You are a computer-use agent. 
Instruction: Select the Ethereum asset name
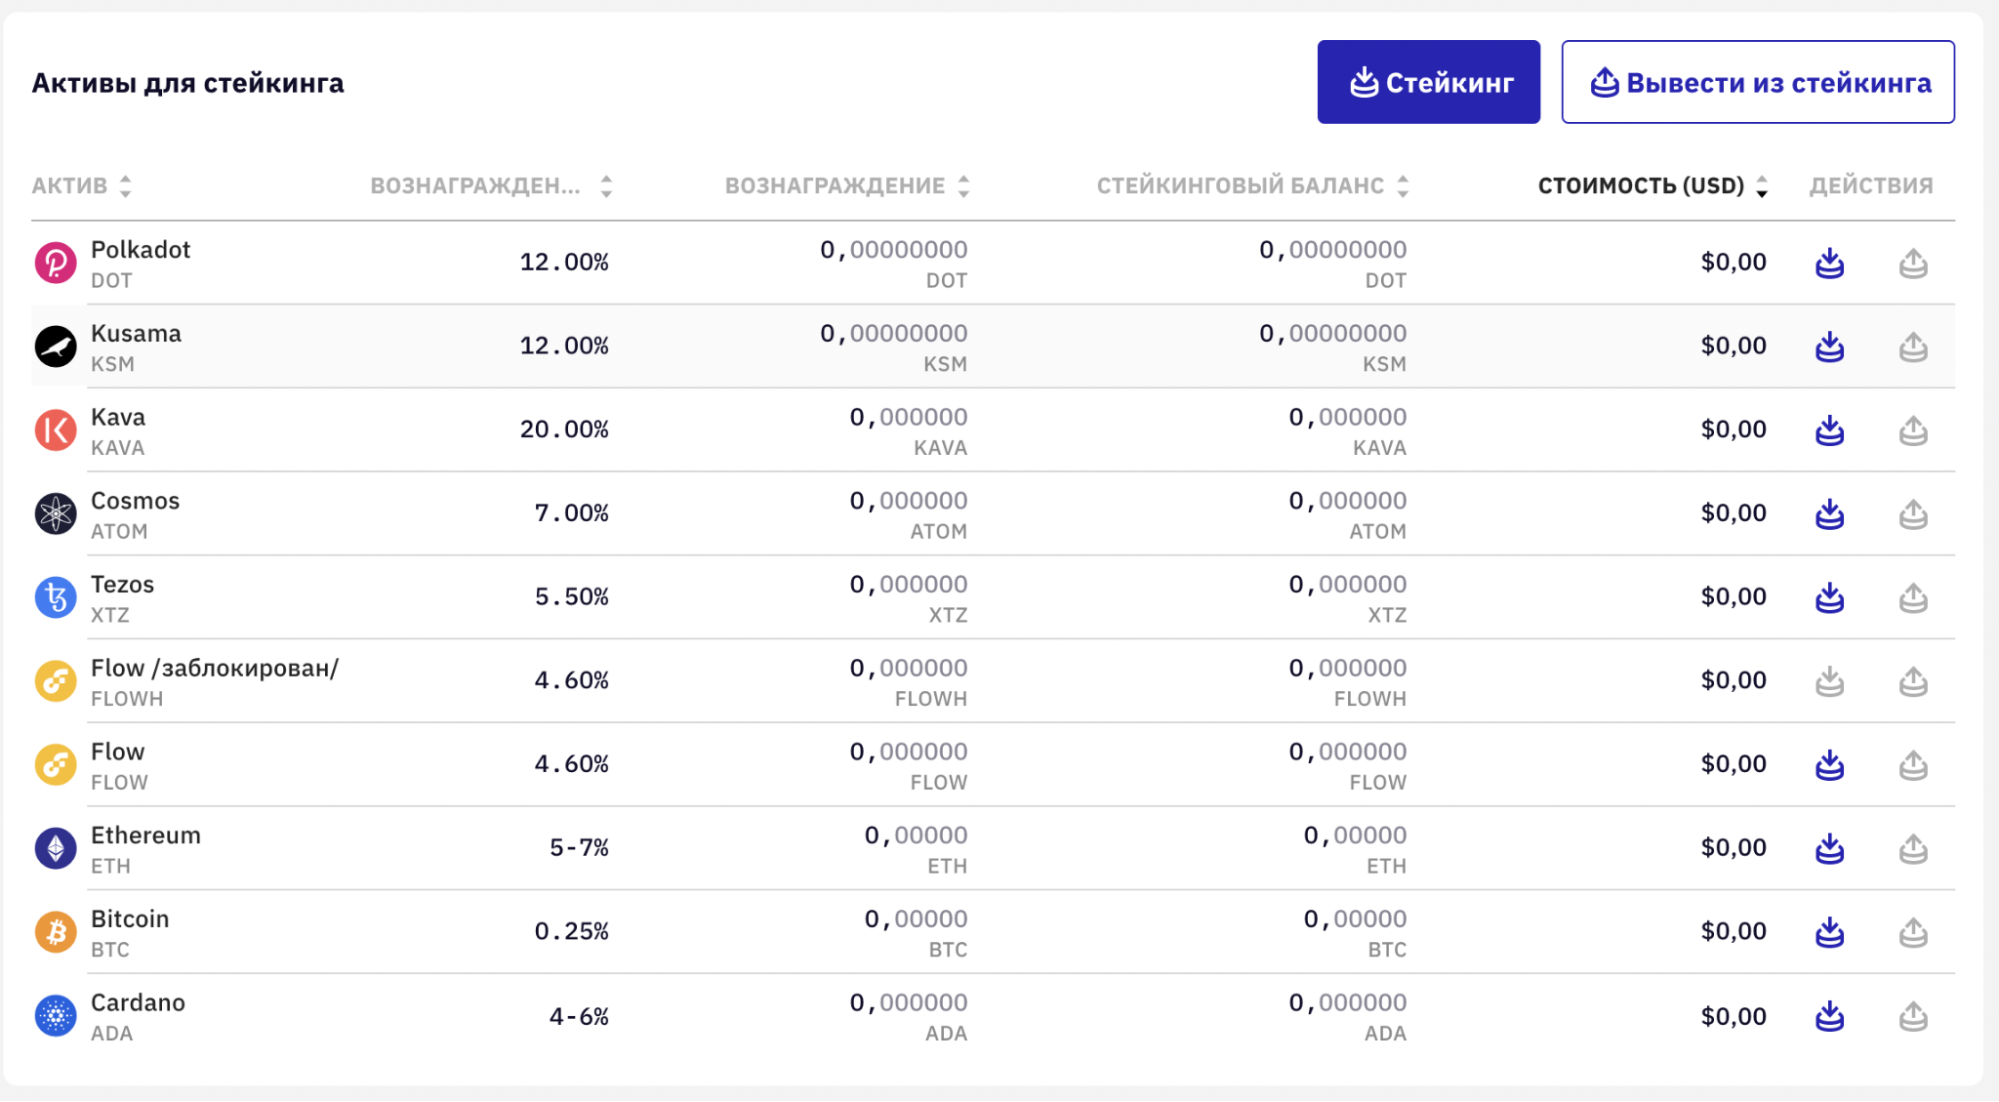145,836
